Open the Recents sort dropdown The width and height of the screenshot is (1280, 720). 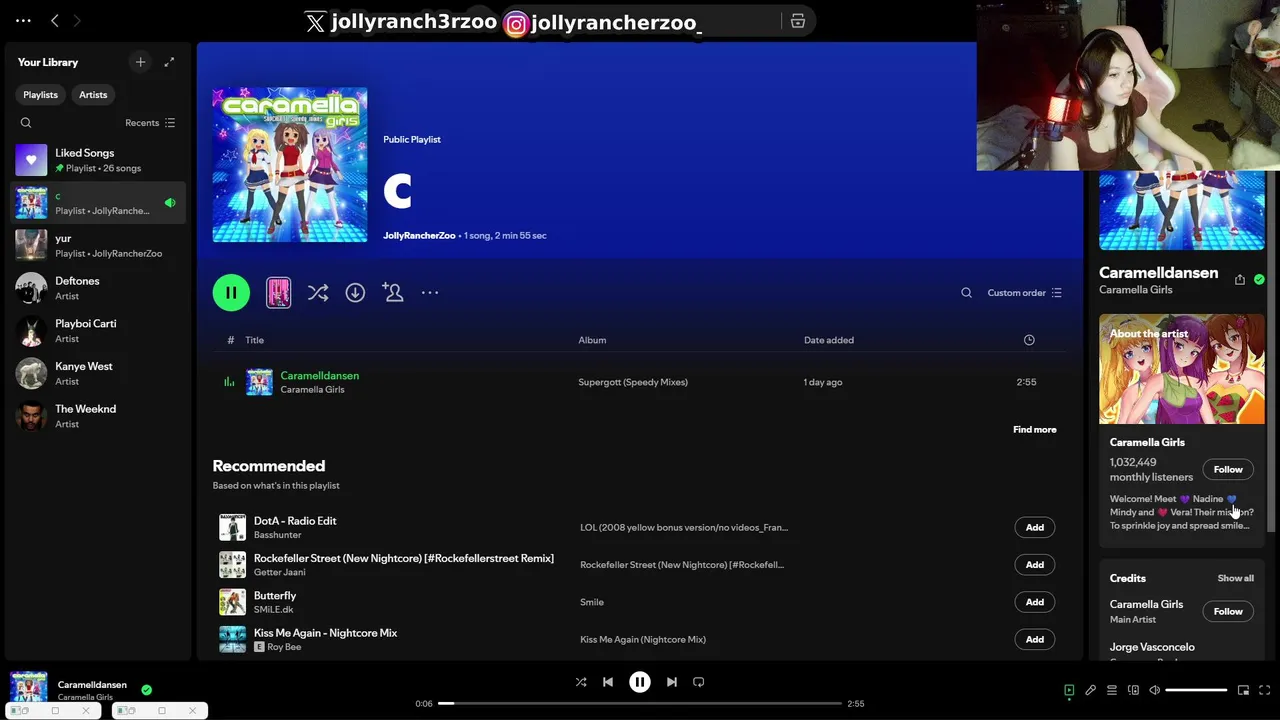tap(150, 123)
